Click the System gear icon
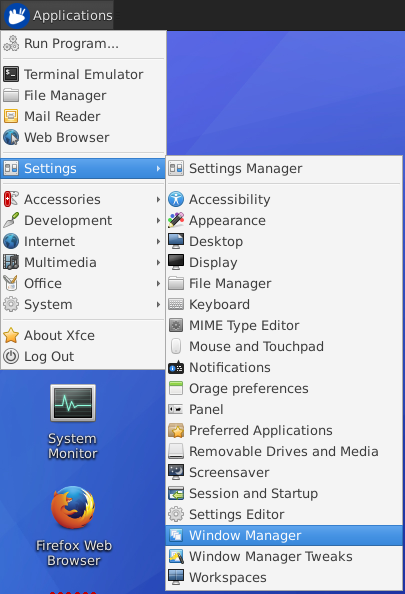The image size is (405, 594). (11, 305)
